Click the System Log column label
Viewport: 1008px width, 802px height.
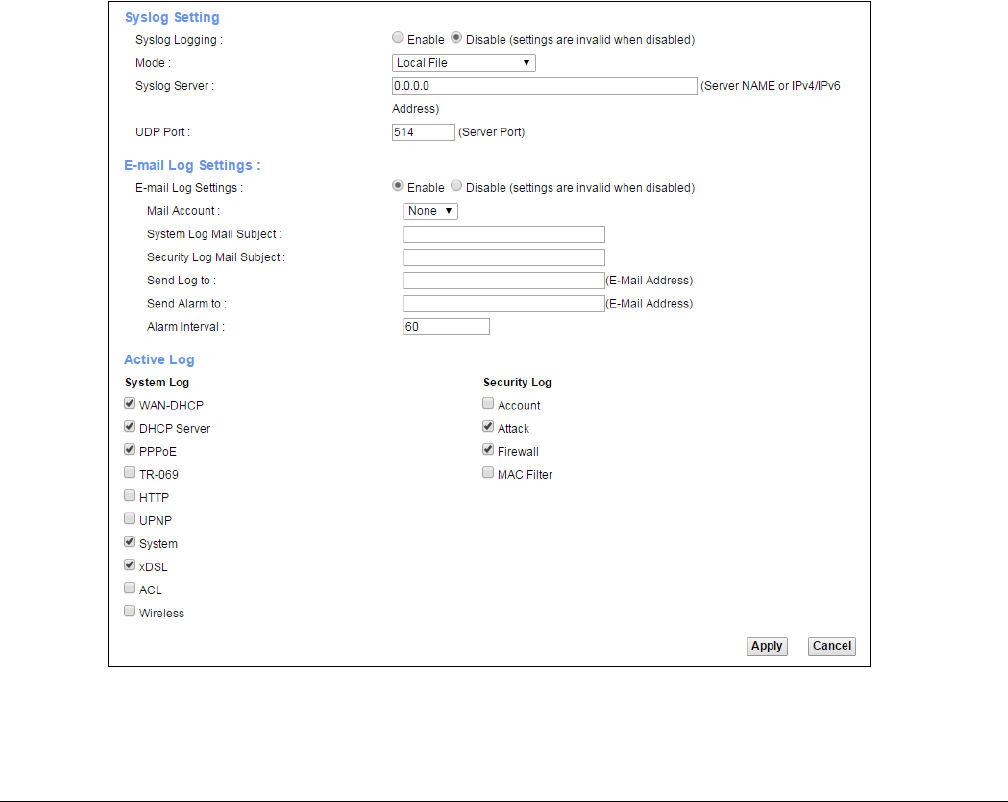[x=157, y=382]
